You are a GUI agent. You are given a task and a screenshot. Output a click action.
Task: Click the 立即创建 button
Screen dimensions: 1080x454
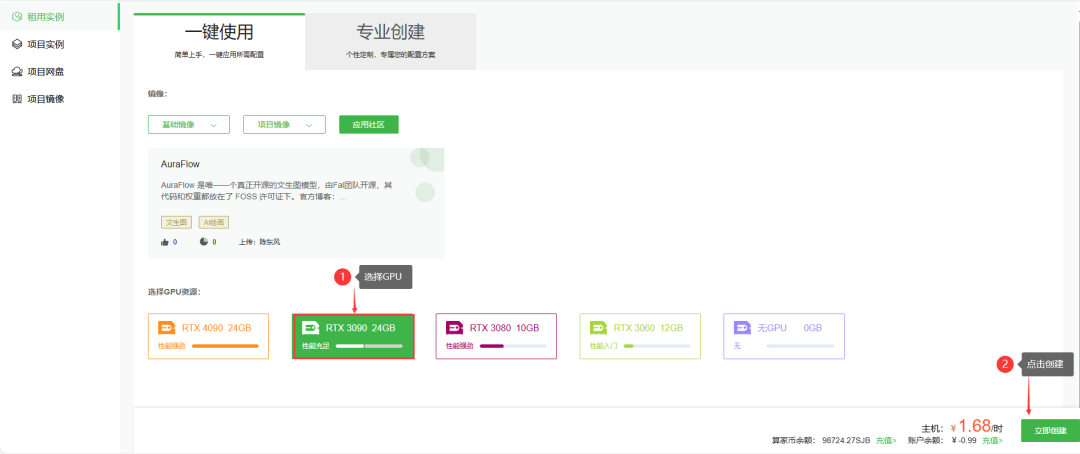[1050, 431]
